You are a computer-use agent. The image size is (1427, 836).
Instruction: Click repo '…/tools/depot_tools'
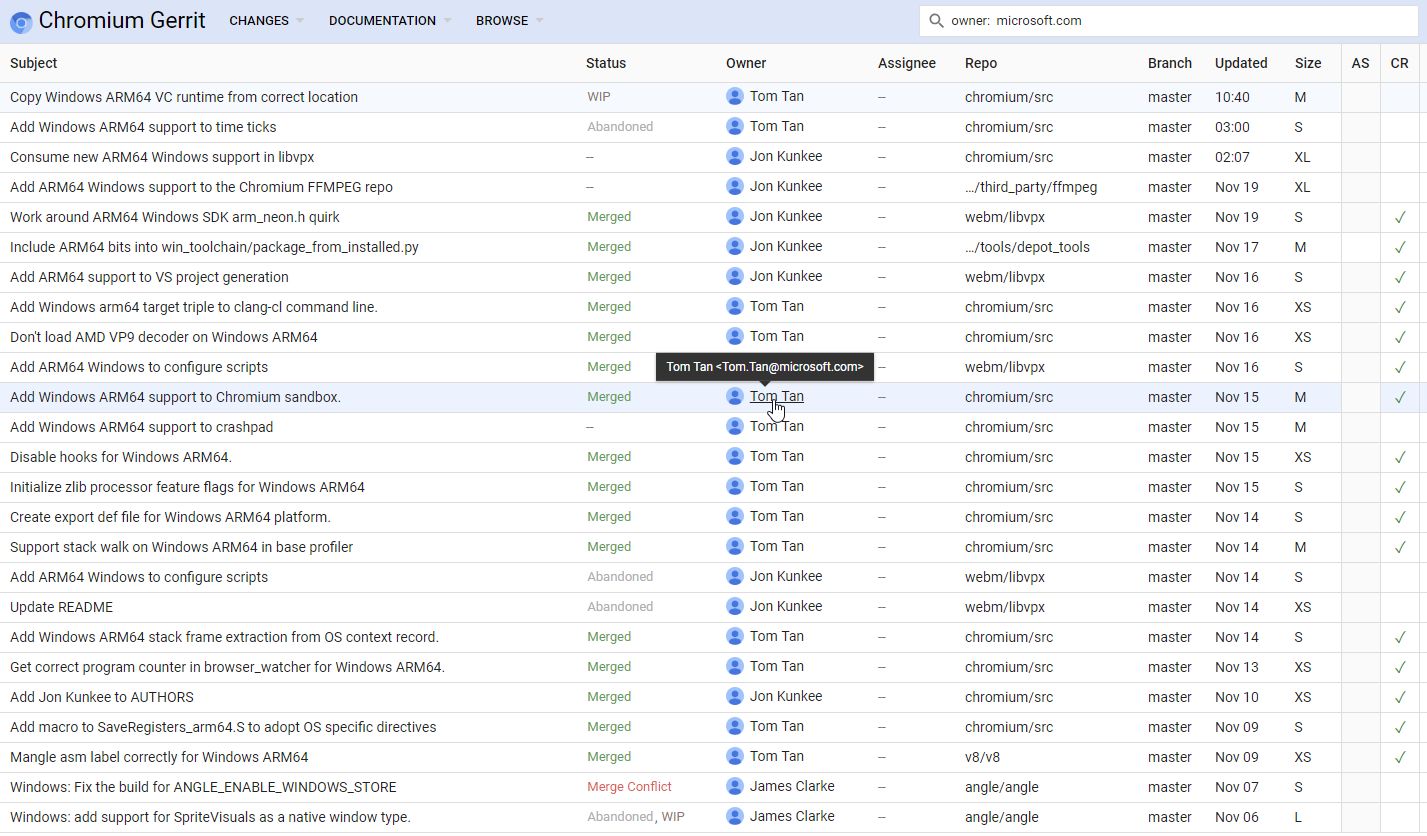(x=1027, y=247)
